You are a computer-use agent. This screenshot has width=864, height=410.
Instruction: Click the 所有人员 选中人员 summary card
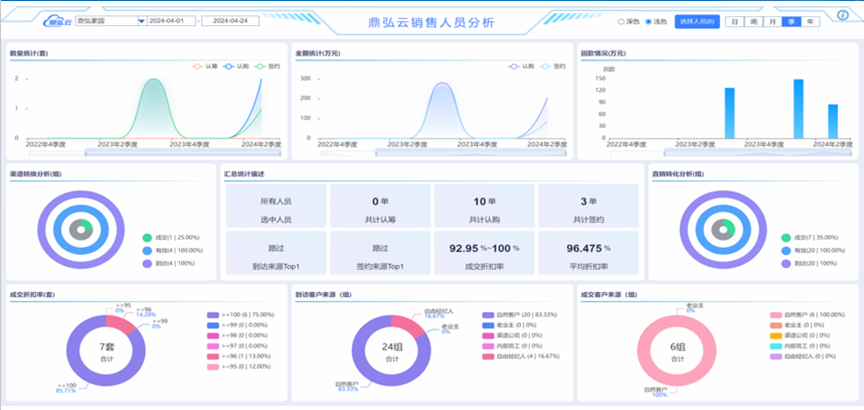(x=276, y=206)
